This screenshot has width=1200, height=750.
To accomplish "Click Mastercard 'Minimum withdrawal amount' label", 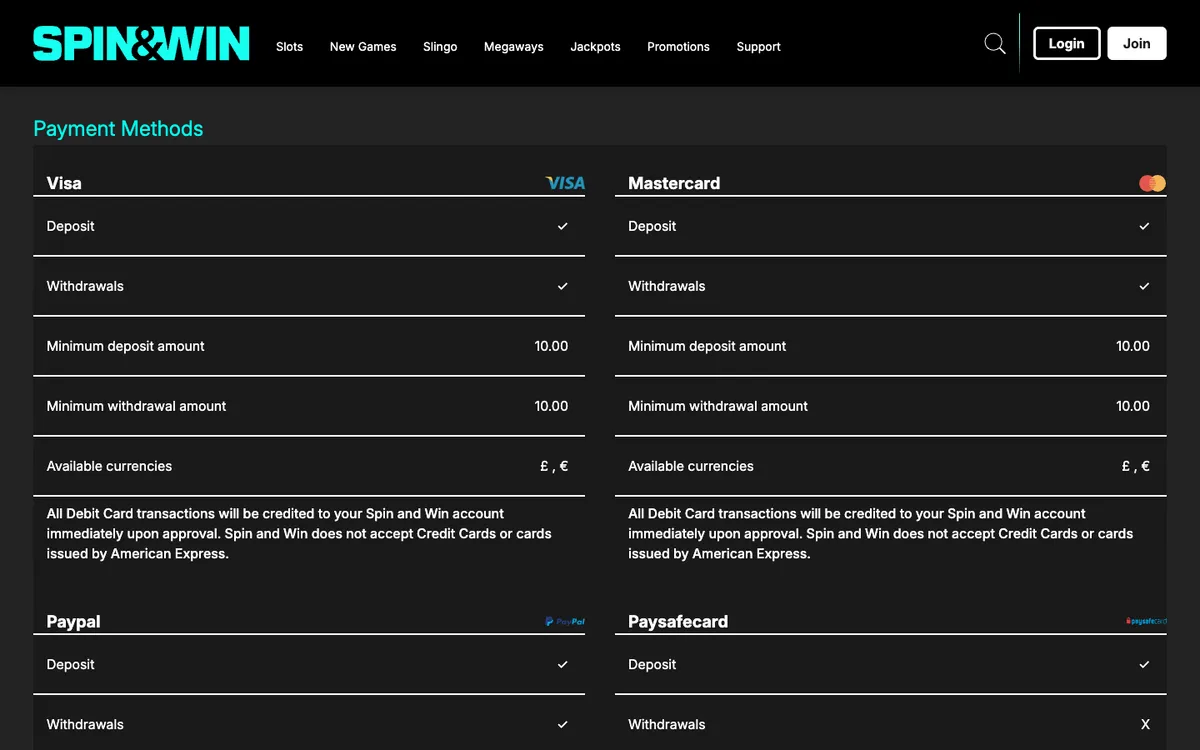I will pyautogui.click(x=718, y=406).
